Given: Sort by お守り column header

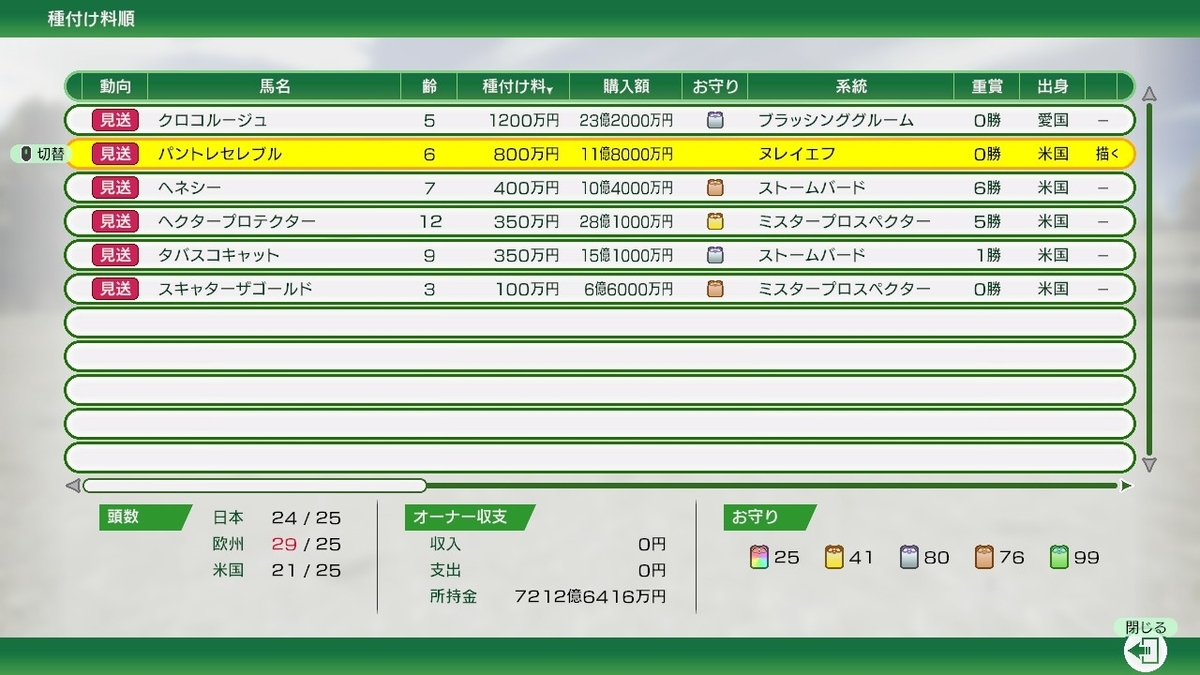Looking at the screenshot, I should (715, 87).
